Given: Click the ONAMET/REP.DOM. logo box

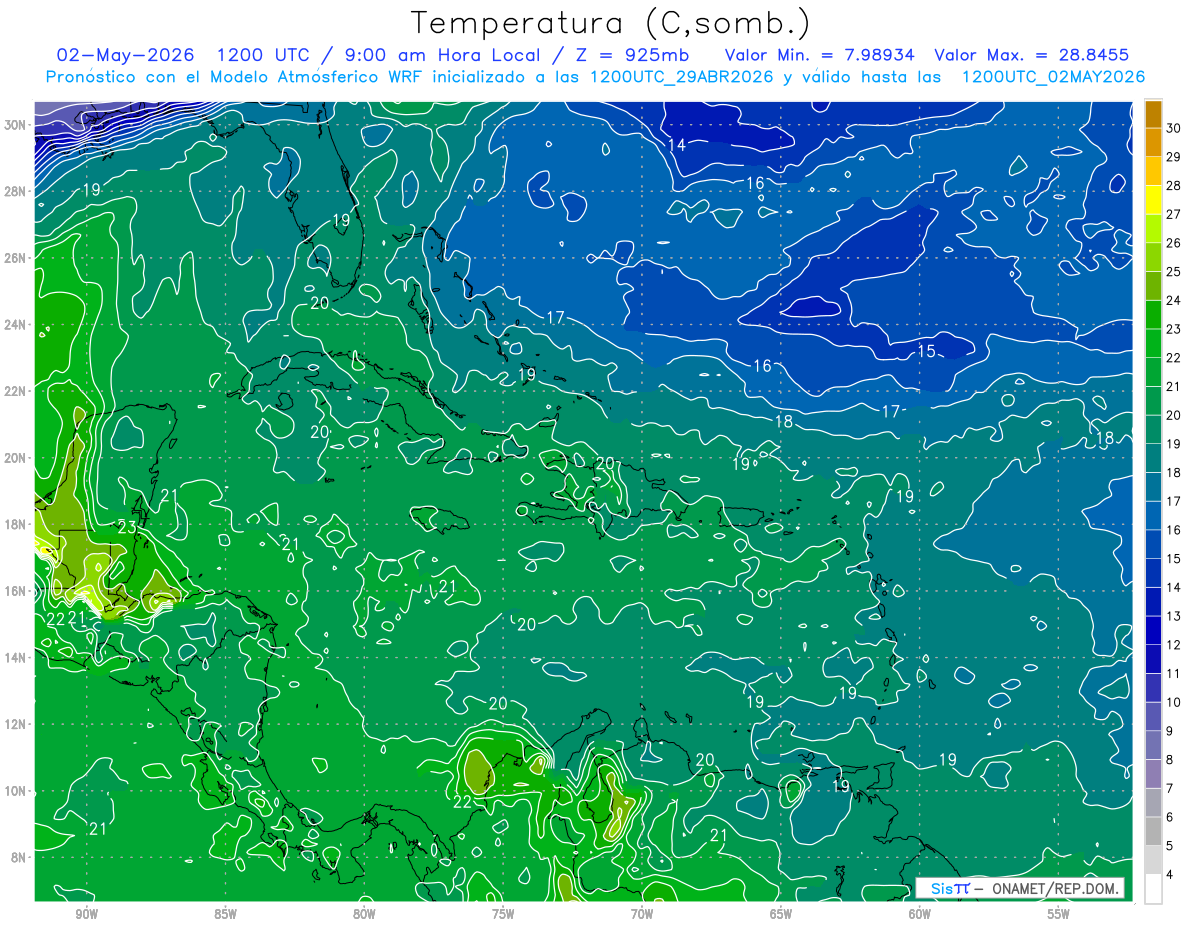Looking at the screenshot, I should click(x=1019, y=888).
